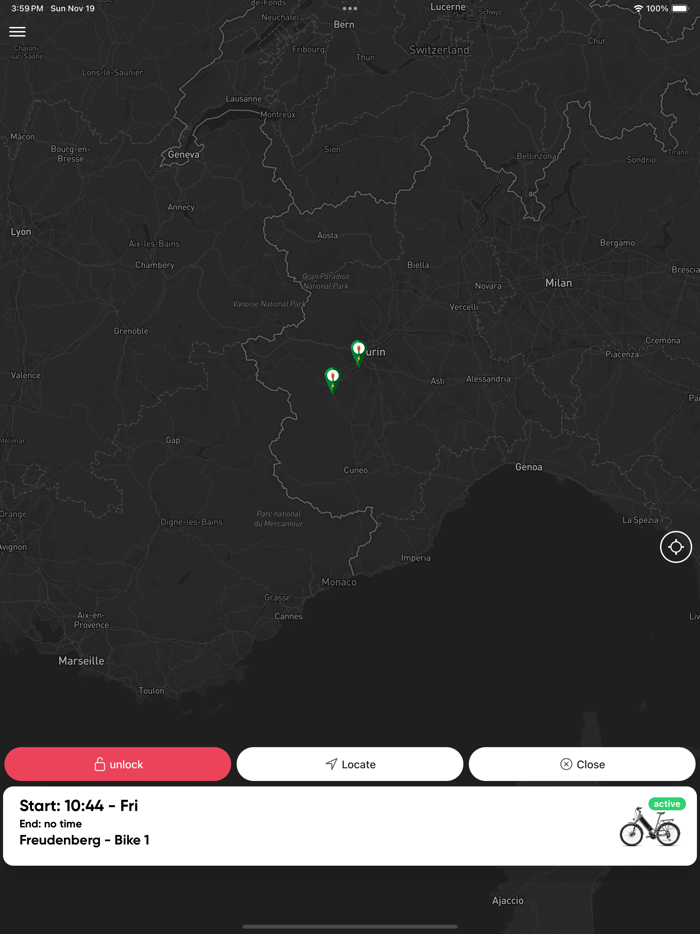Tap the battery indicator
700x934 pixels.
click(680, 8)
